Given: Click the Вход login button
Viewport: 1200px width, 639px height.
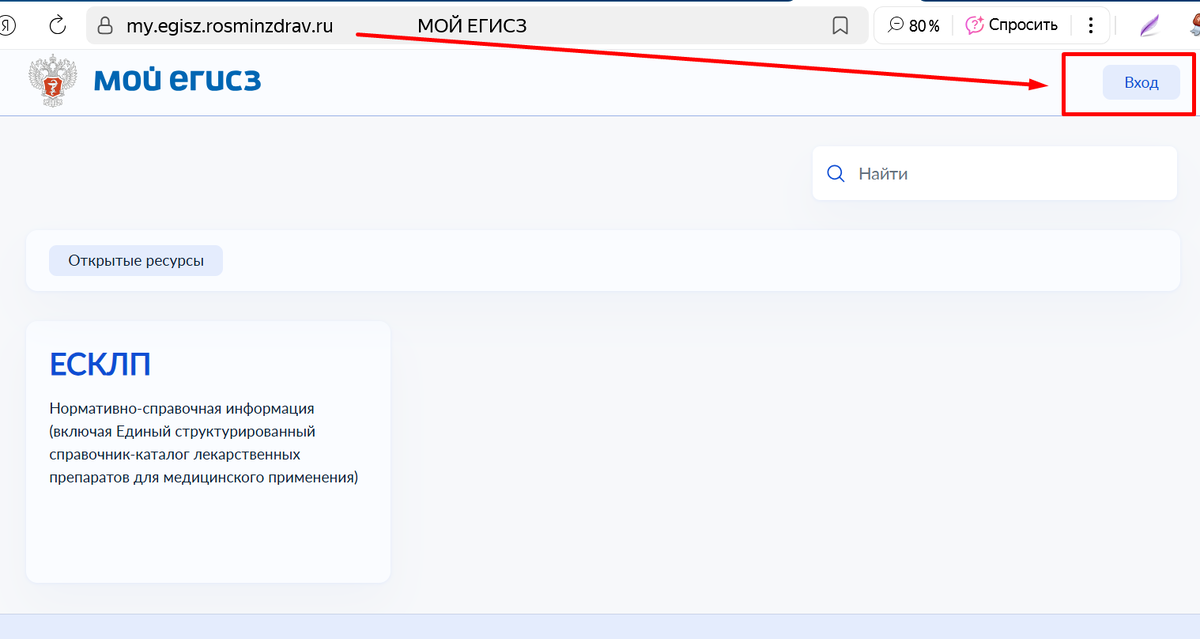Looking at the screenshot, I should point(1141,83).
